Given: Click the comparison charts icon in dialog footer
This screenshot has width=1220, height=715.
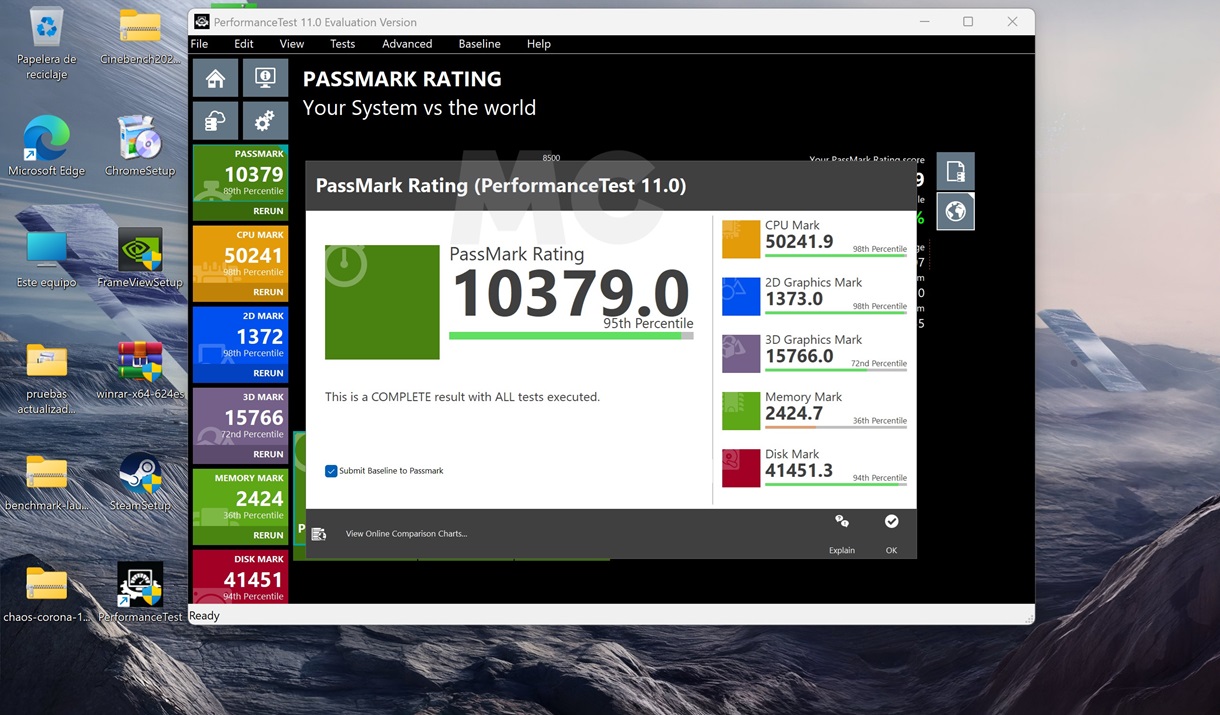Looking at the screenshot, I should point(319,534).
